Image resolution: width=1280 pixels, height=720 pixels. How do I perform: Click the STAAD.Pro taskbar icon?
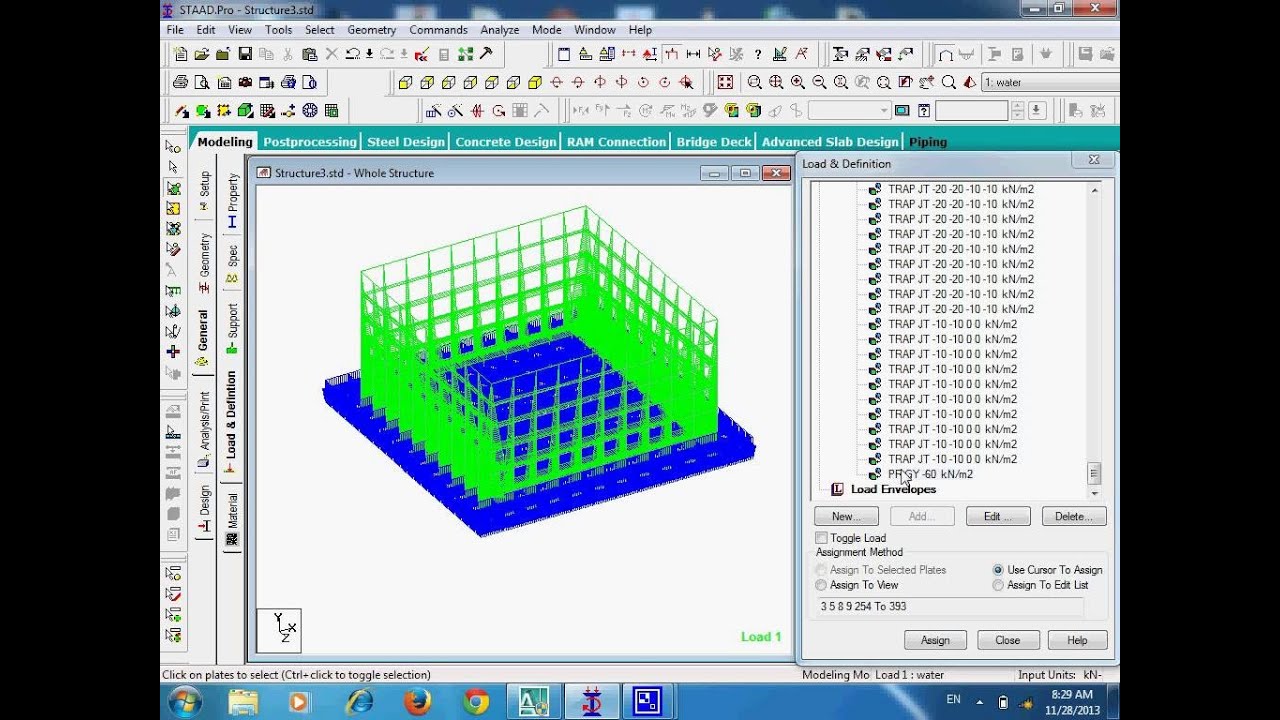(590, 702)
